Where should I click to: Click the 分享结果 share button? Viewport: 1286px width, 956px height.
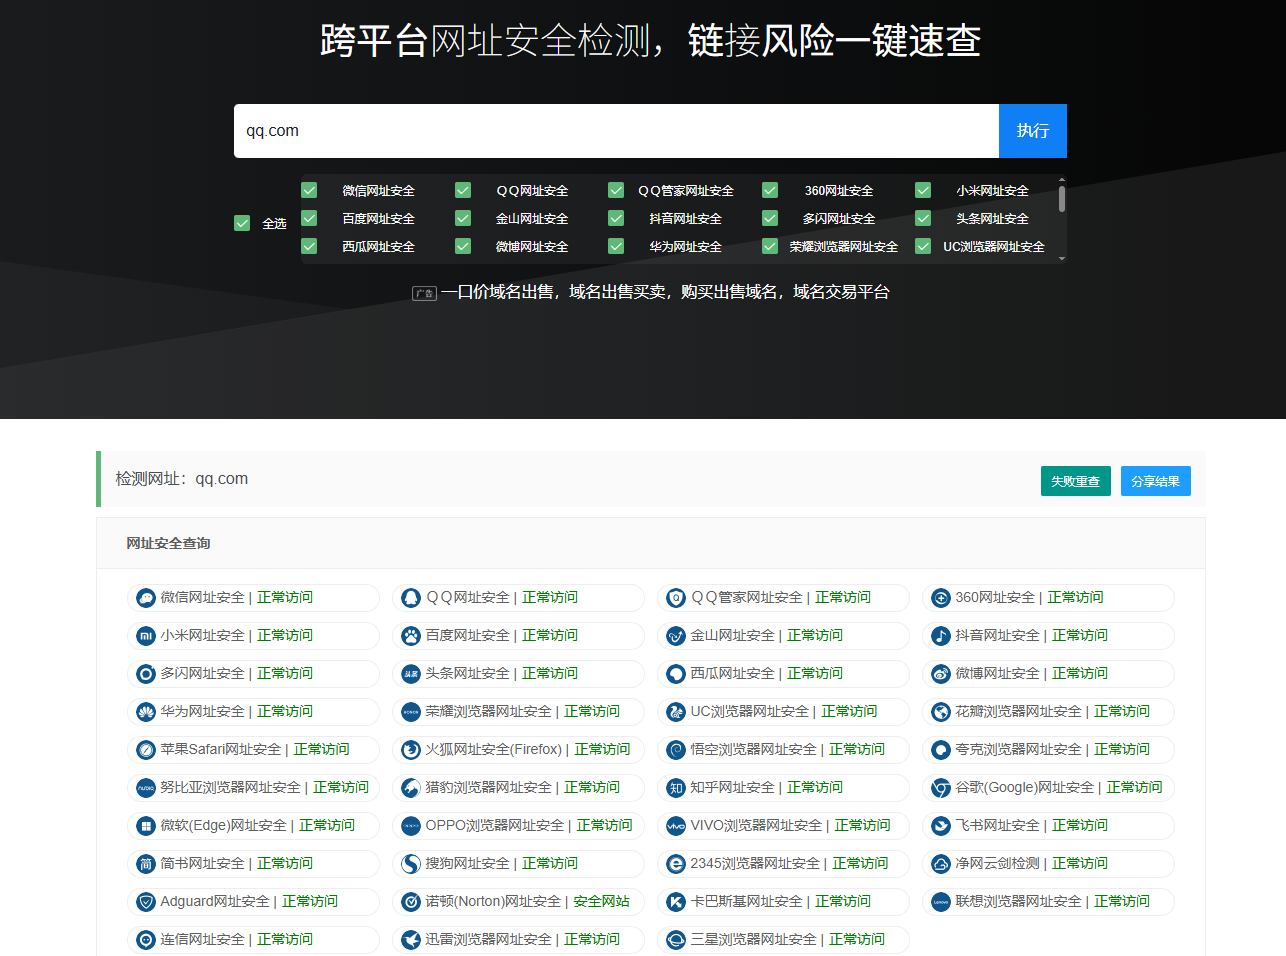click(1156, 481)
